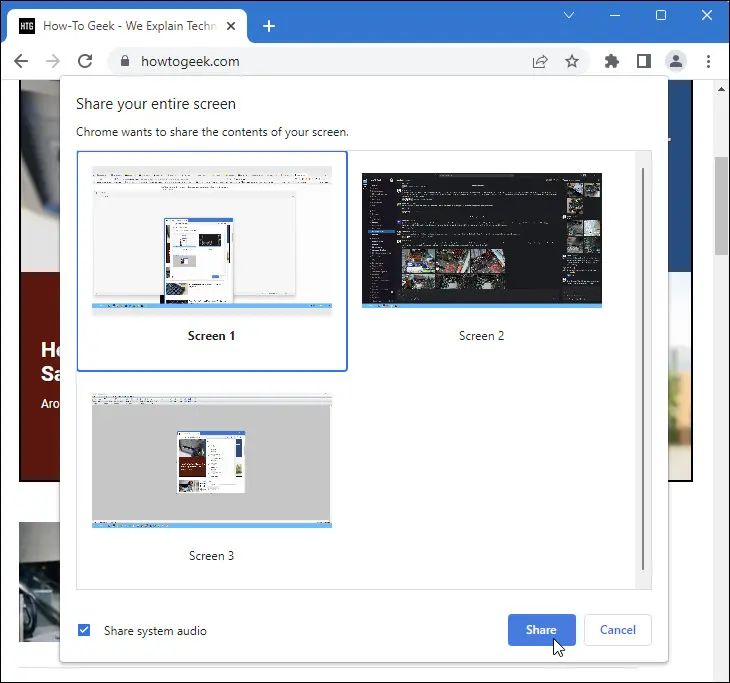Minimize the Chrome window
The width and height of the screenshot is (730, 683).
pyautogui.click(x=615, y=15)
